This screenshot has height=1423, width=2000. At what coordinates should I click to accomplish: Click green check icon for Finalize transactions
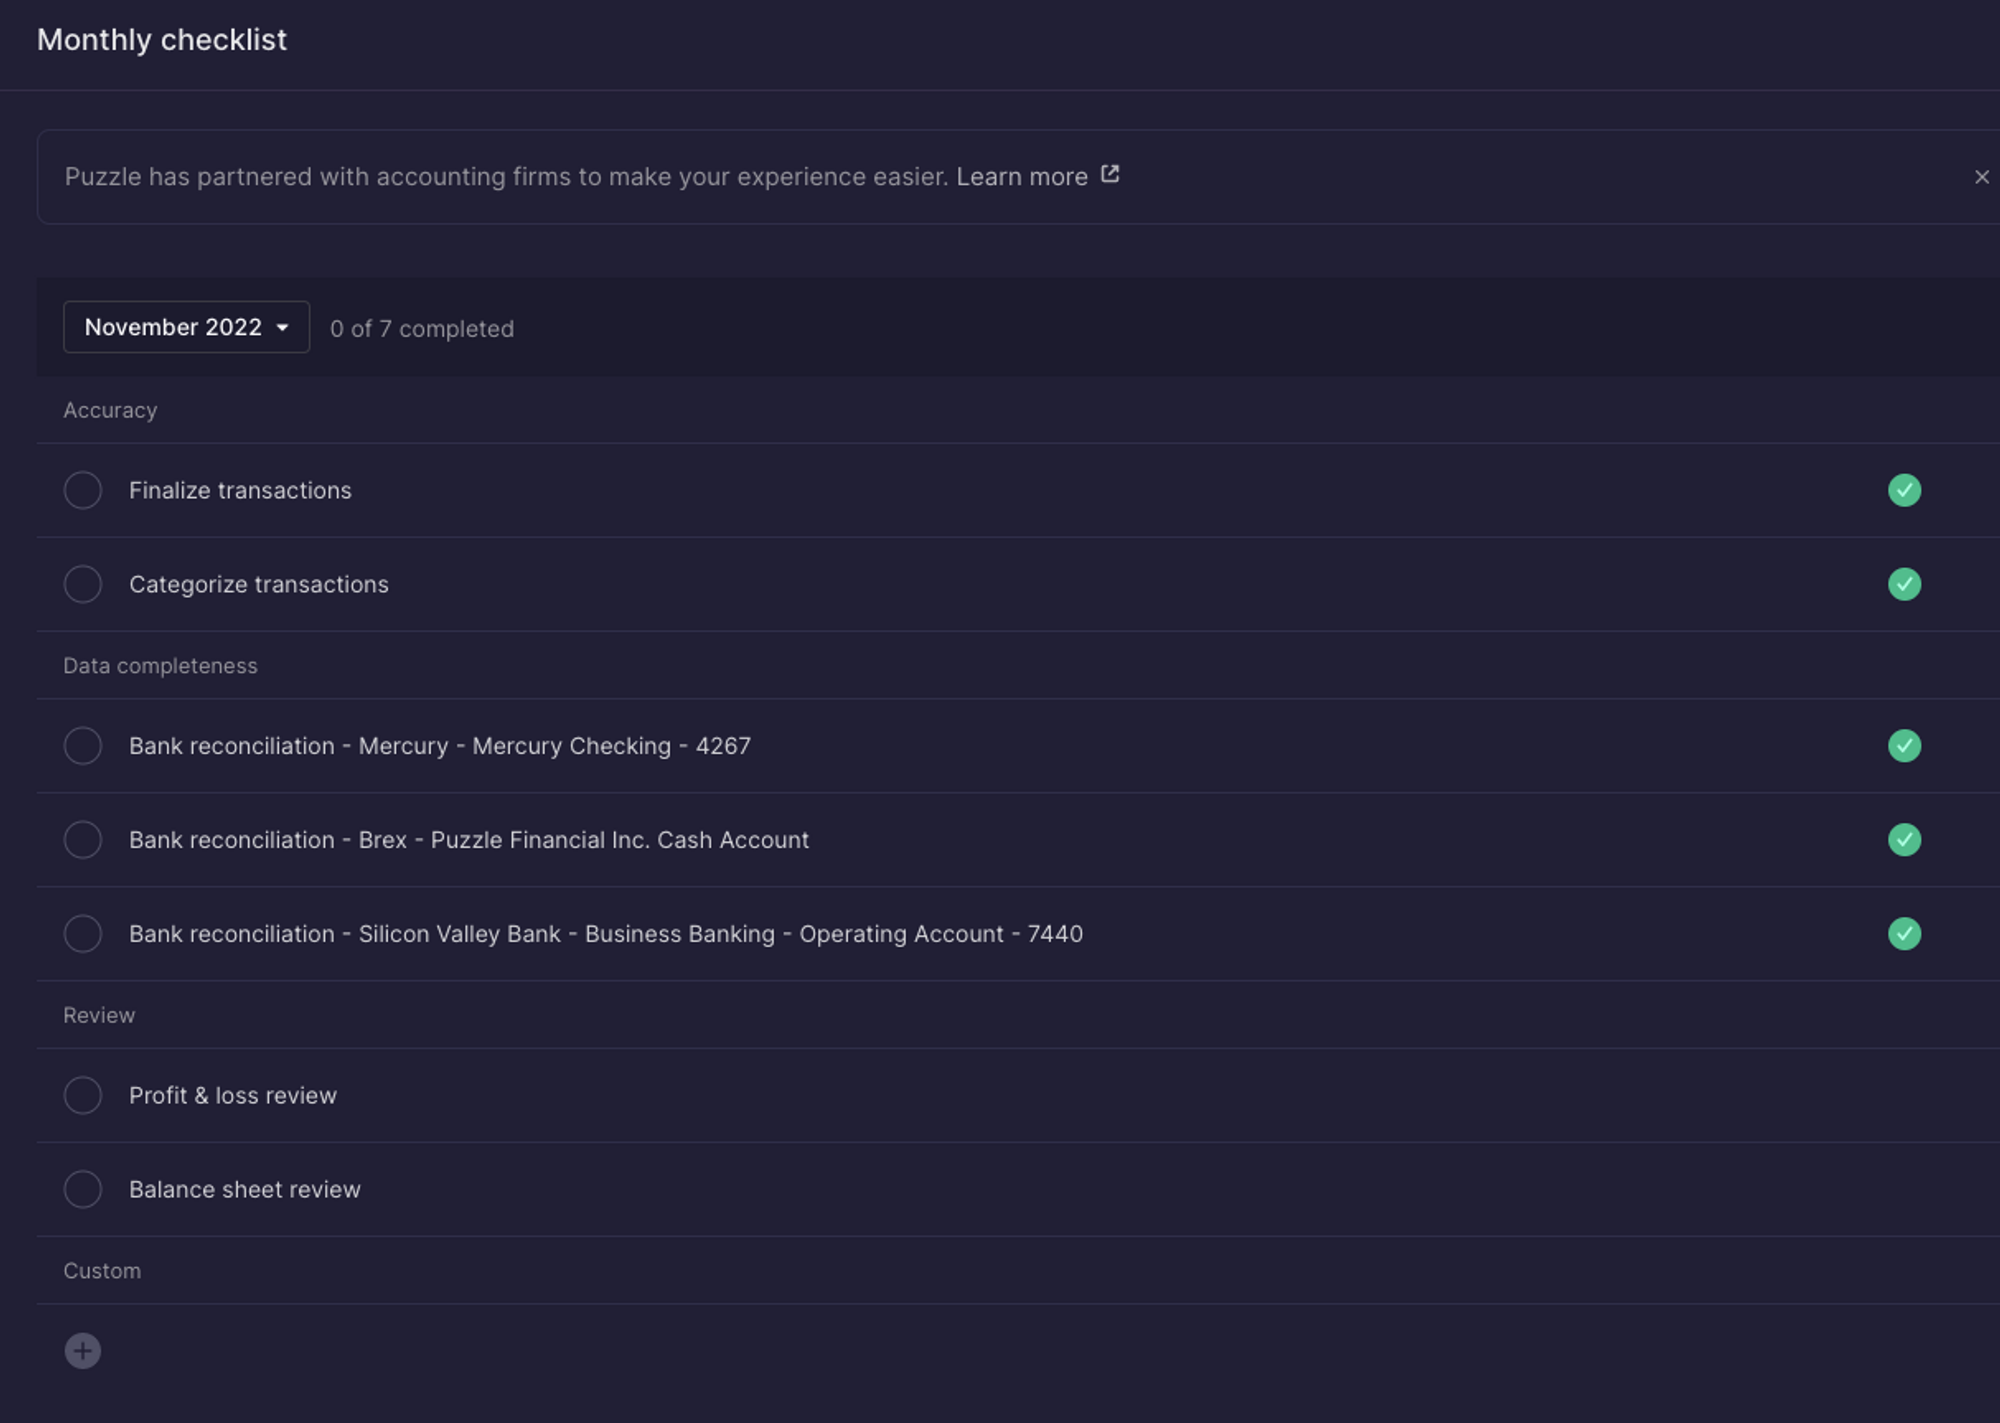click(x=1904, y=490)
